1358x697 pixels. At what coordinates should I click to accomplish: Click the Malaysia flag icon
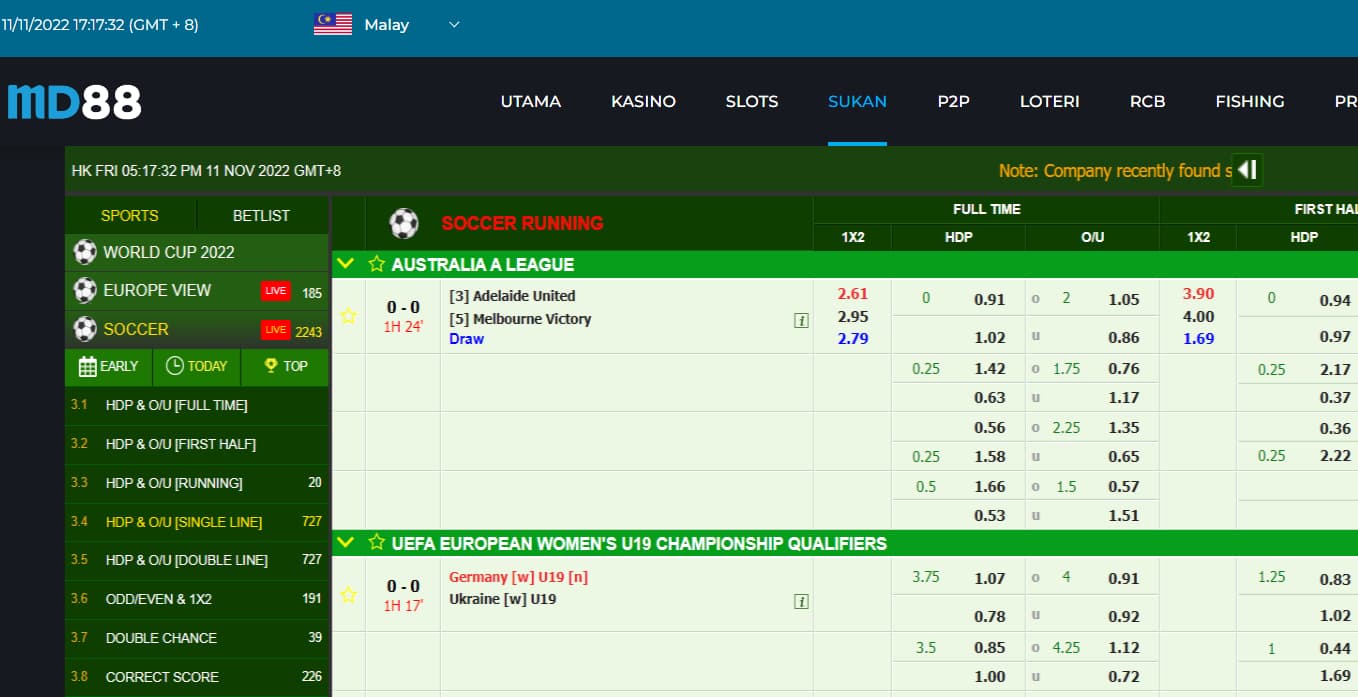tap(333, 25)
